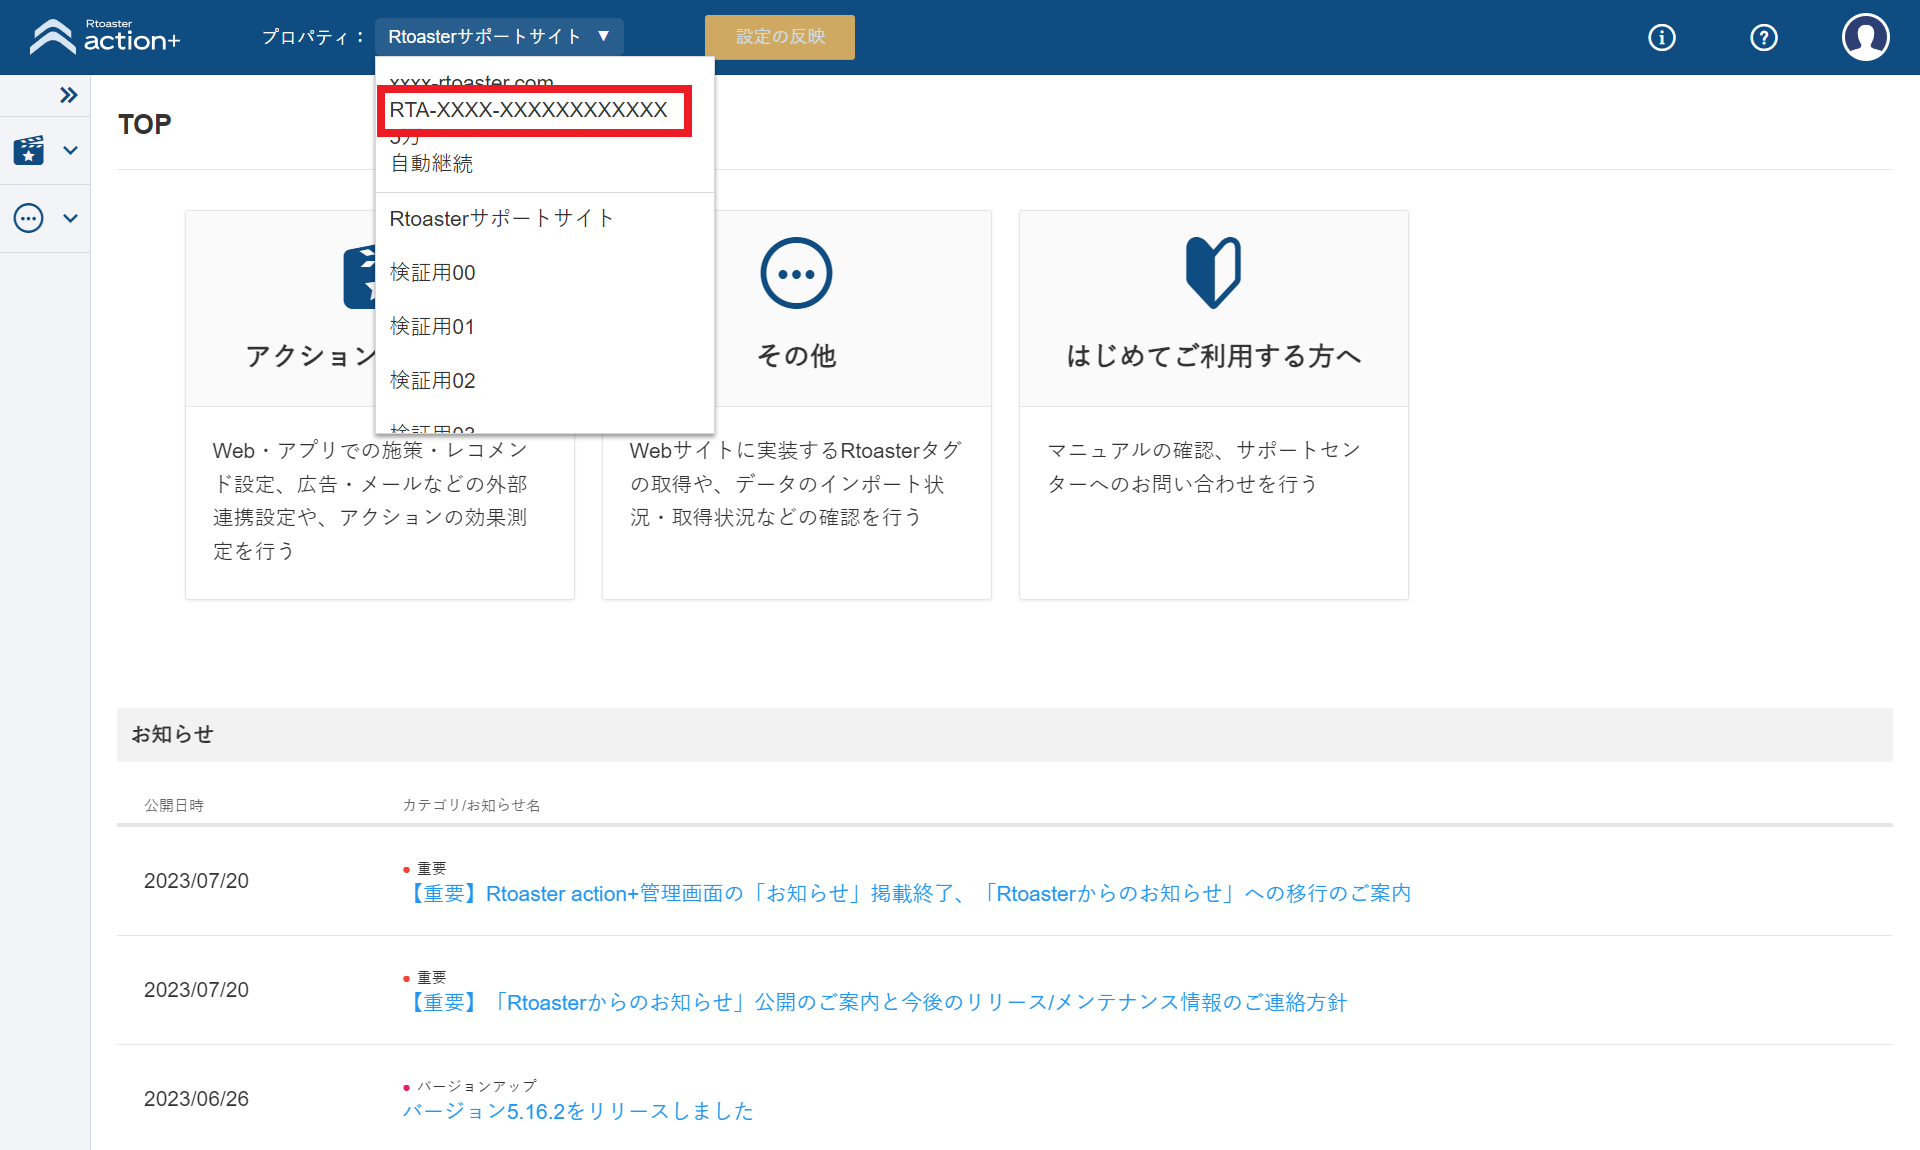Click the Other ellipsis sidebar icon
This screenshot has width=1920, height=1150.
pos(29,218)
